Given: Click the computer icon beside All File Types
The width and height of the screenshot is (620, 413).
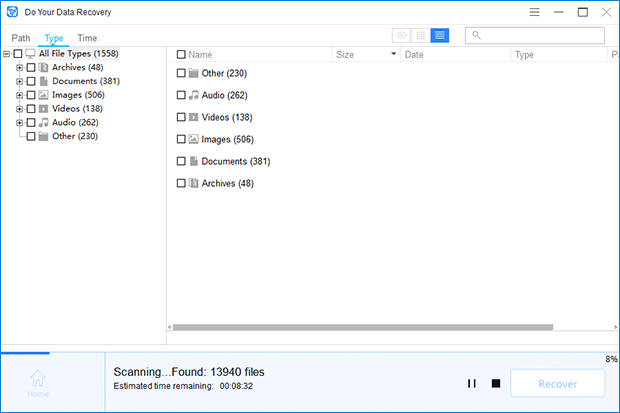Looking at the screenshot, I should (30, 53).
